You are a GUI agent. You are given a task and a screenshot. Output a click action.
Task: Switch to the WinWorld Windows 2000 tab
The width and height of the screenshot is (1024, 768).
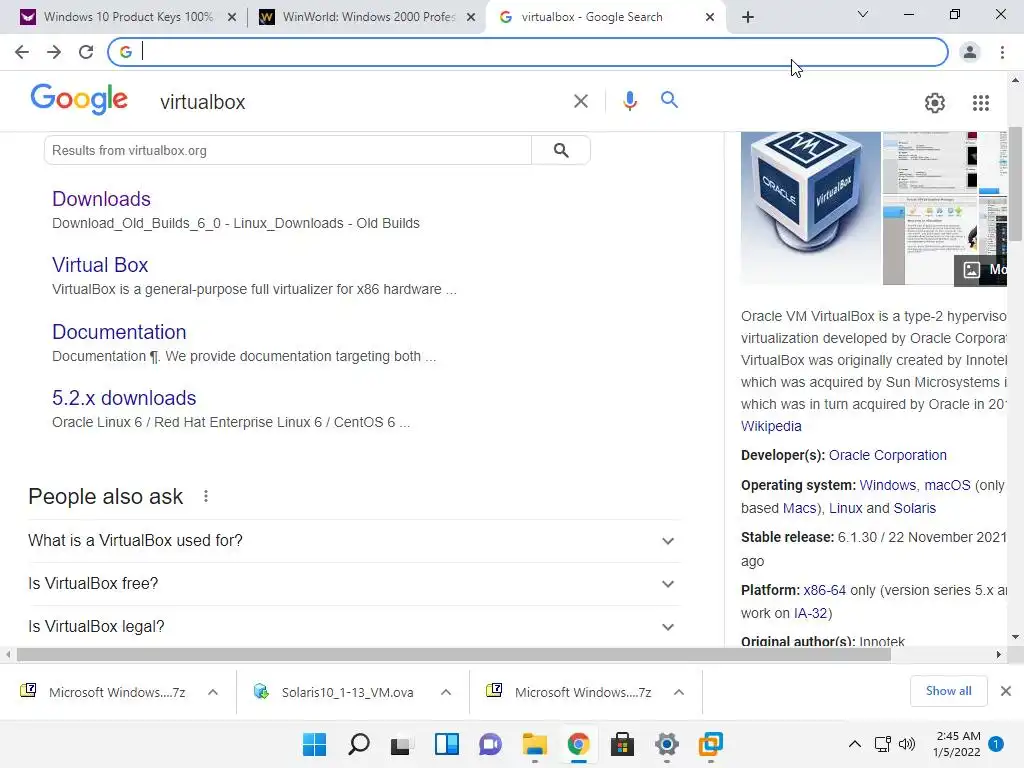(x=366, y=17)
